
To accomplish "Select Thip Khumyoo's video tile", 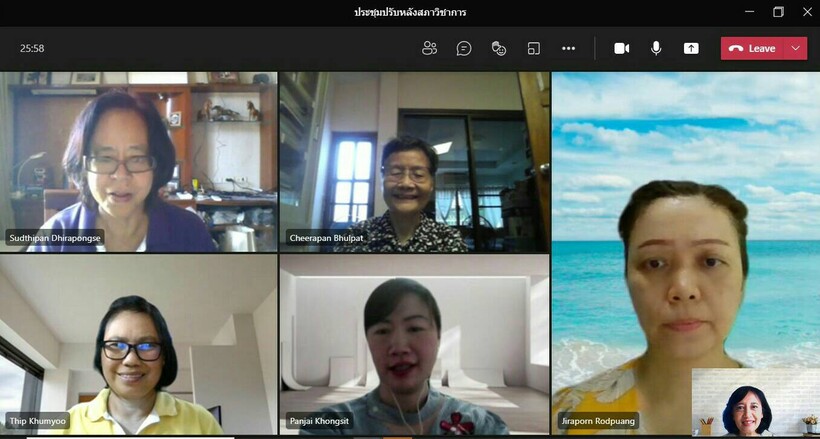I will tap(138, 343).
